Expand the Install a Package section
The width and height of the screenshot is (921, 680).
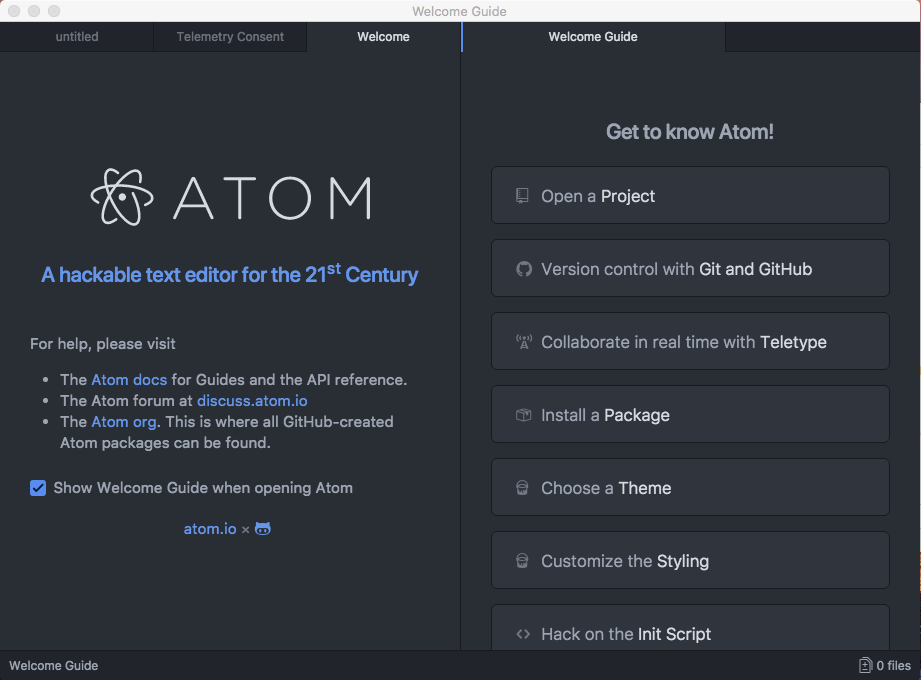(690, 415)
